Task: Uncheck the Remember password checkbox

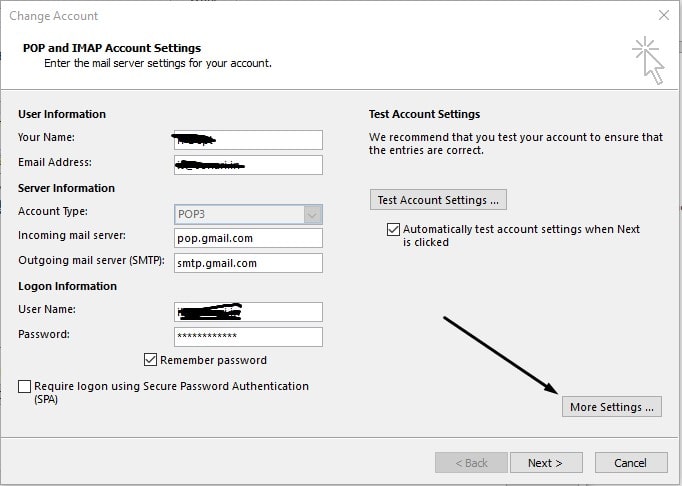Action: pos(151,360)
